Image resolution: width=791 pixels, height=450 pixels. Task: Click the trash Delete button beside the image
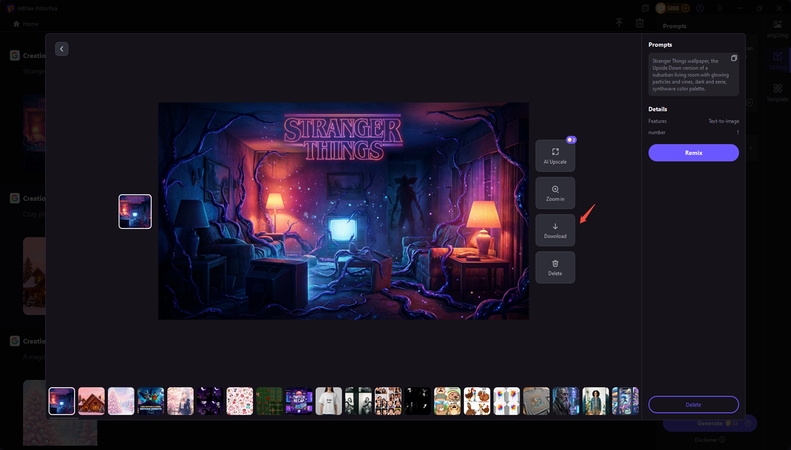tap(555, 267)
